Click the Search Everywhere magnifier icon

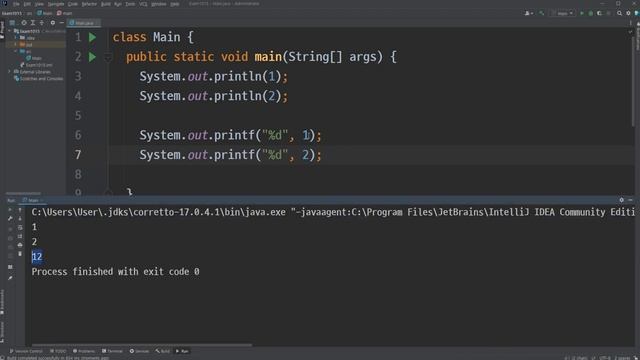(x=619, y=13)
